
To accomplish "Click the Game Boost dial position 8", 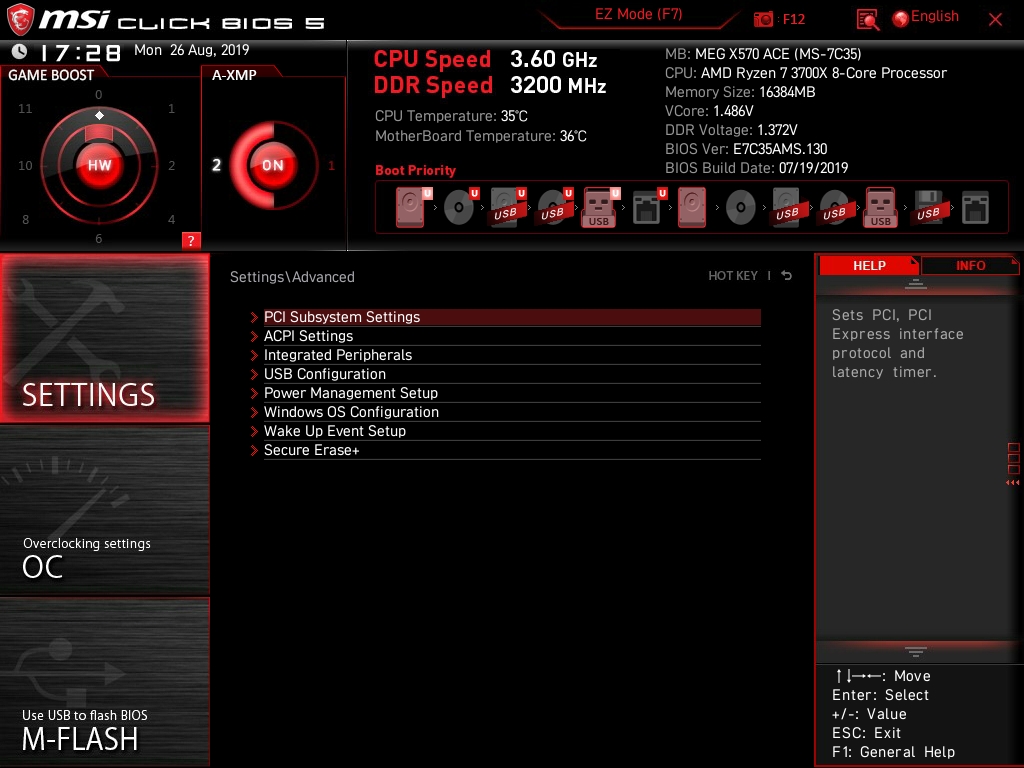I will coord(25,219).
